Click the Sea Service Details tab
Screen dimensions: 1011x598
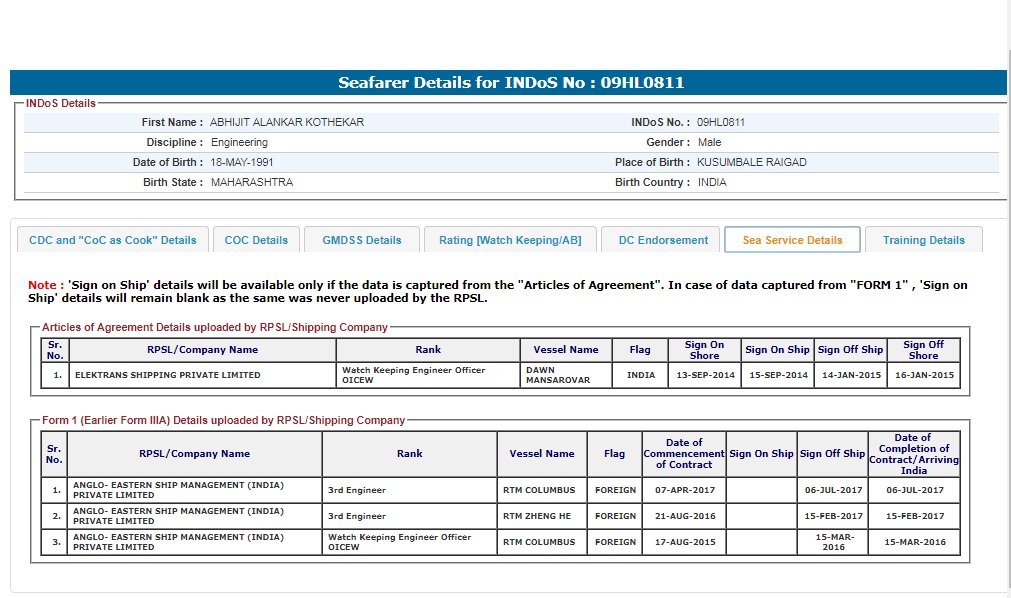tap(792, 240)
